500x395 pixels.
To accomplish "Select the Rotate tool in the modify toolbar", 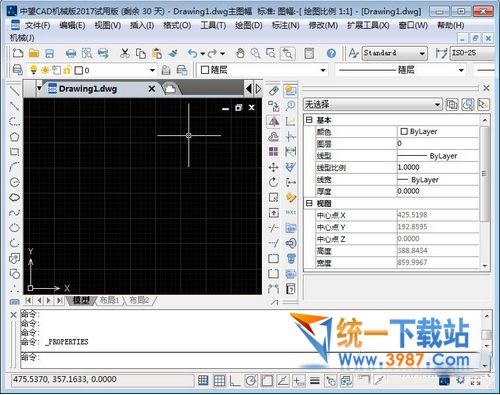I will point(273,182).
